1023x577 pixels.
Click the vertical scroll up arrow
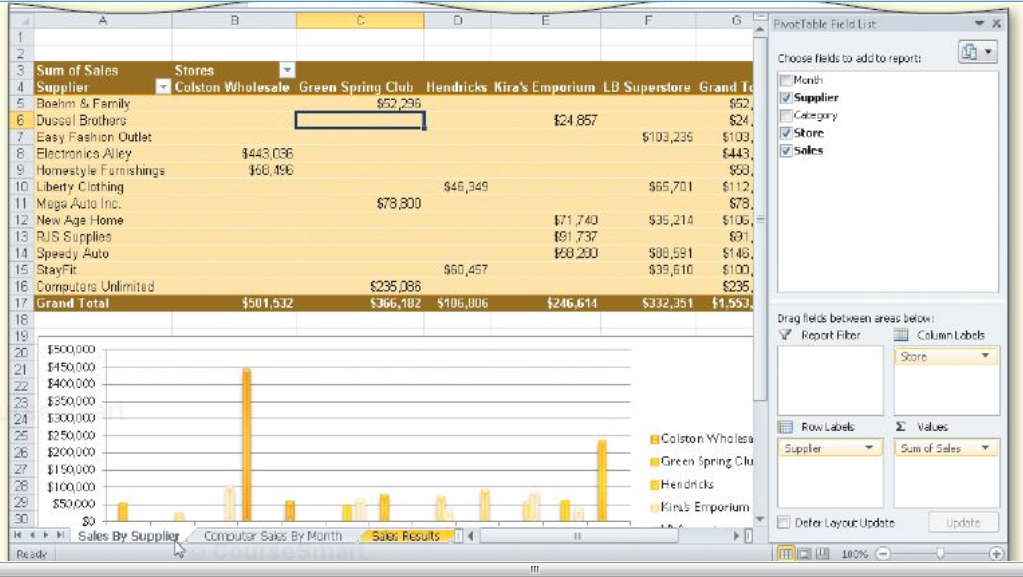click(x=759, y=30)
